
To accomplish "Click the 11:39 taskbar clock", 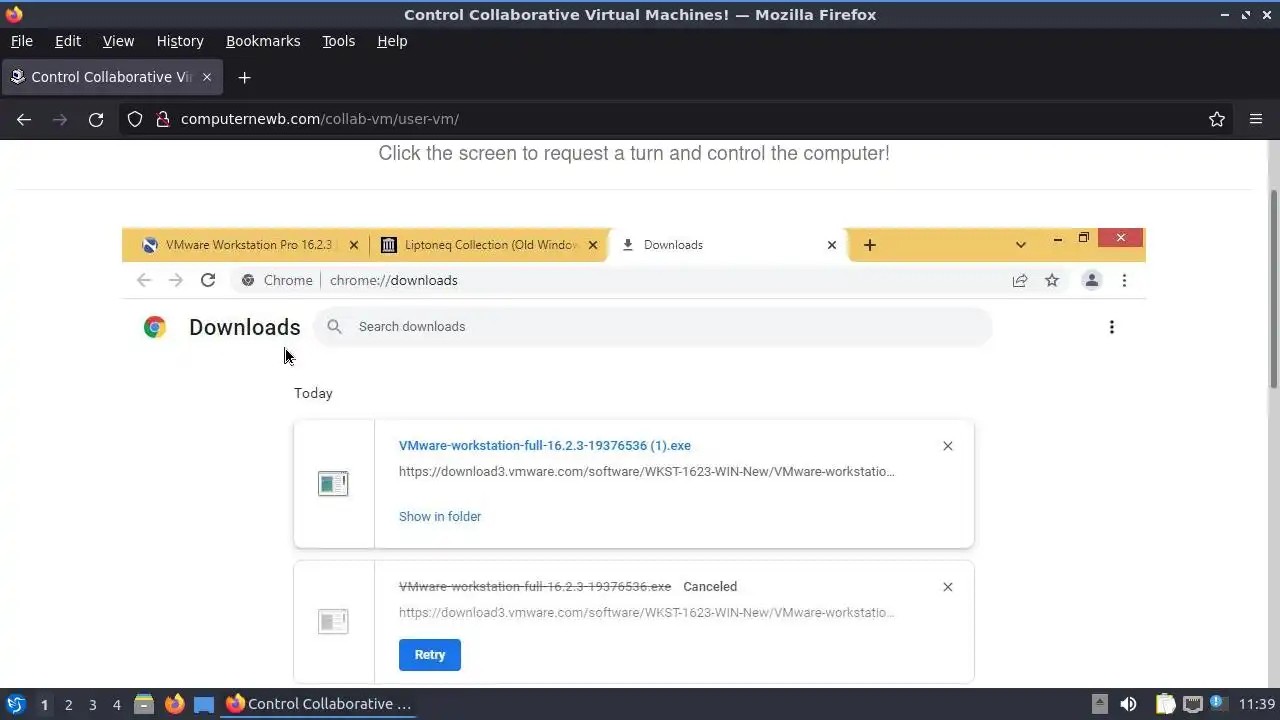I will [x=1256, y=704].
